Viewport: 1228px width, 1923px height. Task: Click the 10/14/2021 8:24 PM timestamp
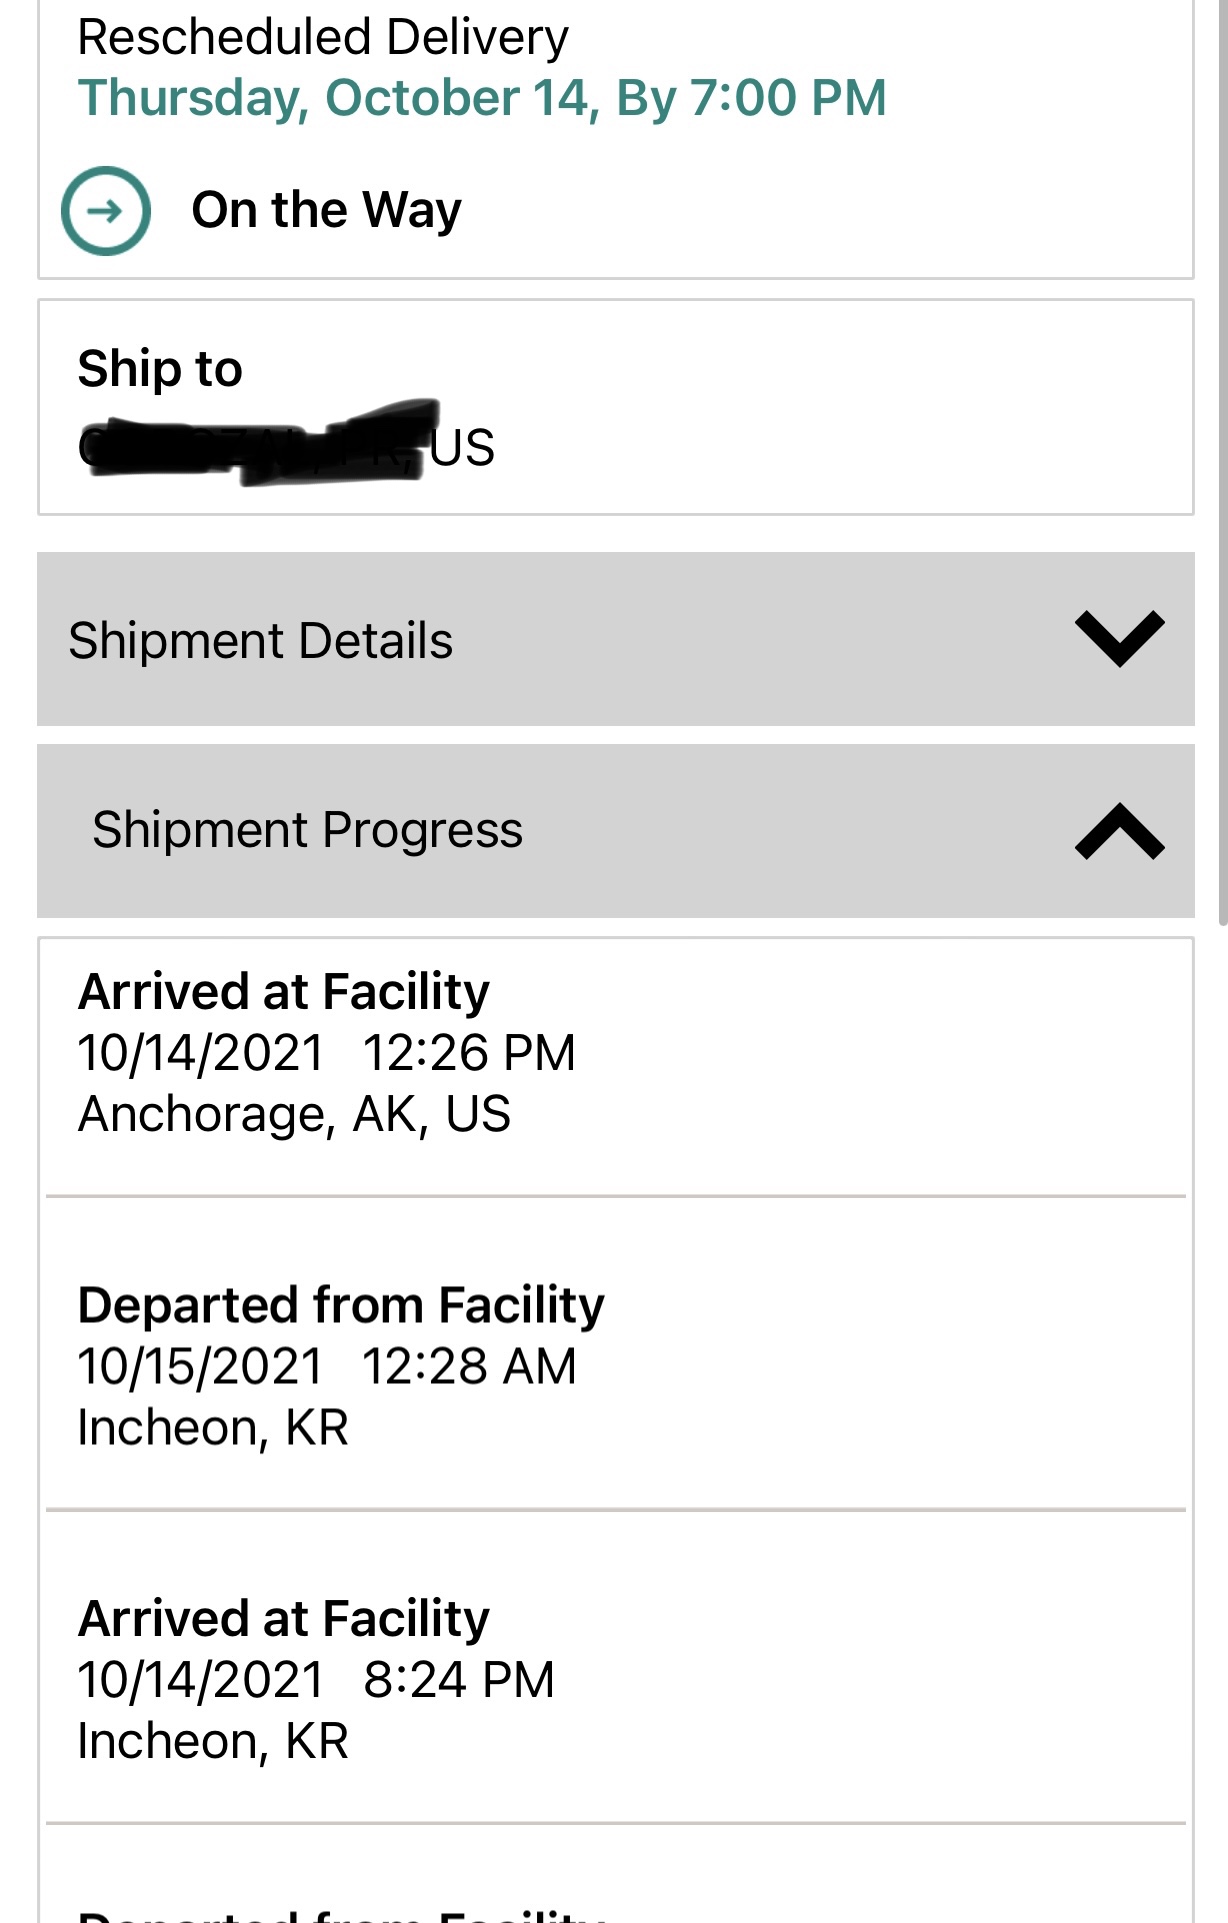pyautogui.click(x=316, y=1680)
